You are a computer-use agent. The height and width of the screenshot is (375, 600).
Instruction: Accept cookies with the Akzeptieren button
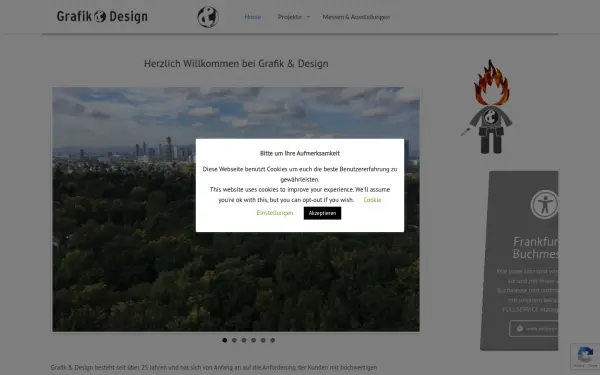pos(322,213)
